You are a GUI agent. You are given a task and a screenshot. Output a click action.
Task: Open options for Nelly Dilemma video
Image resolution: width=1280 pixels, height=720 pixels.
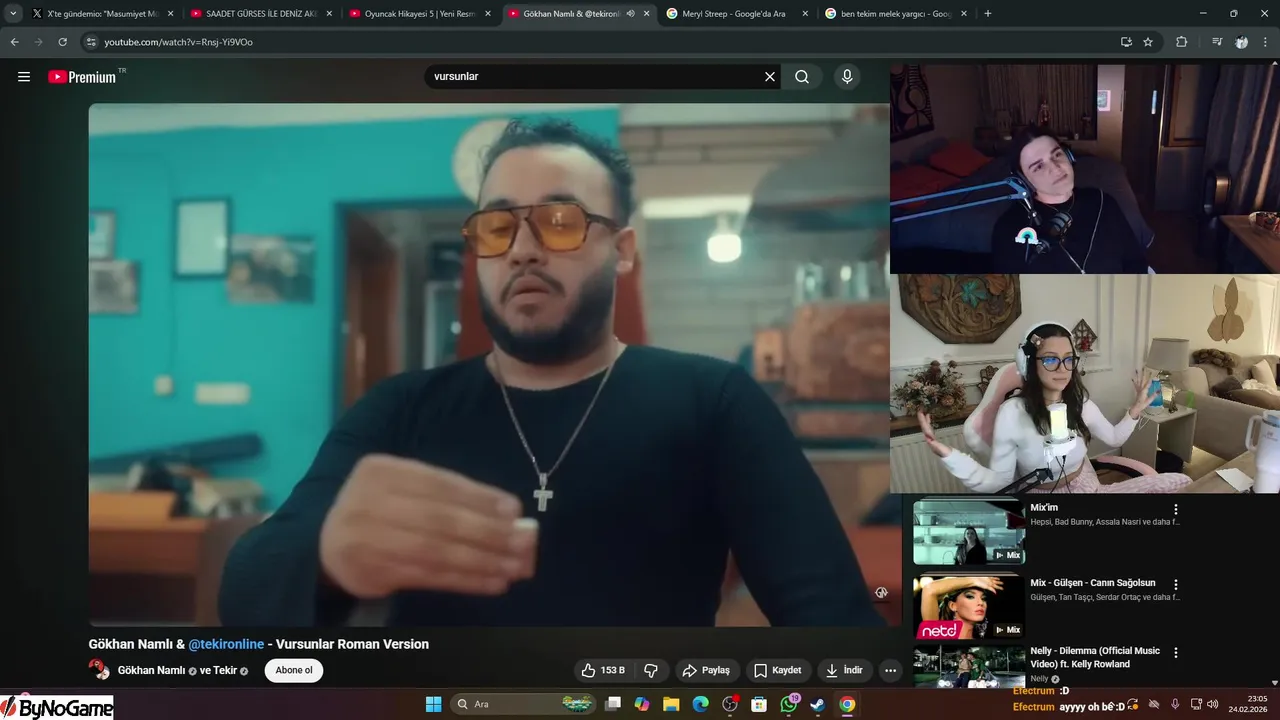[1176, 652]
